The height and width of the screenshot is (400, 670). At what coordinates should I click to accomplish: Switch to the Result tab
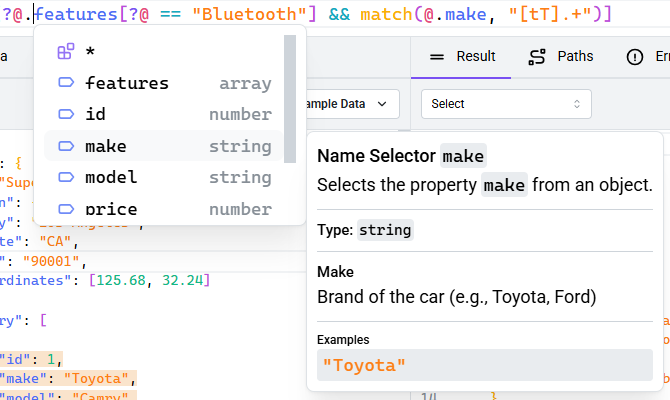[x=461, y=56]
